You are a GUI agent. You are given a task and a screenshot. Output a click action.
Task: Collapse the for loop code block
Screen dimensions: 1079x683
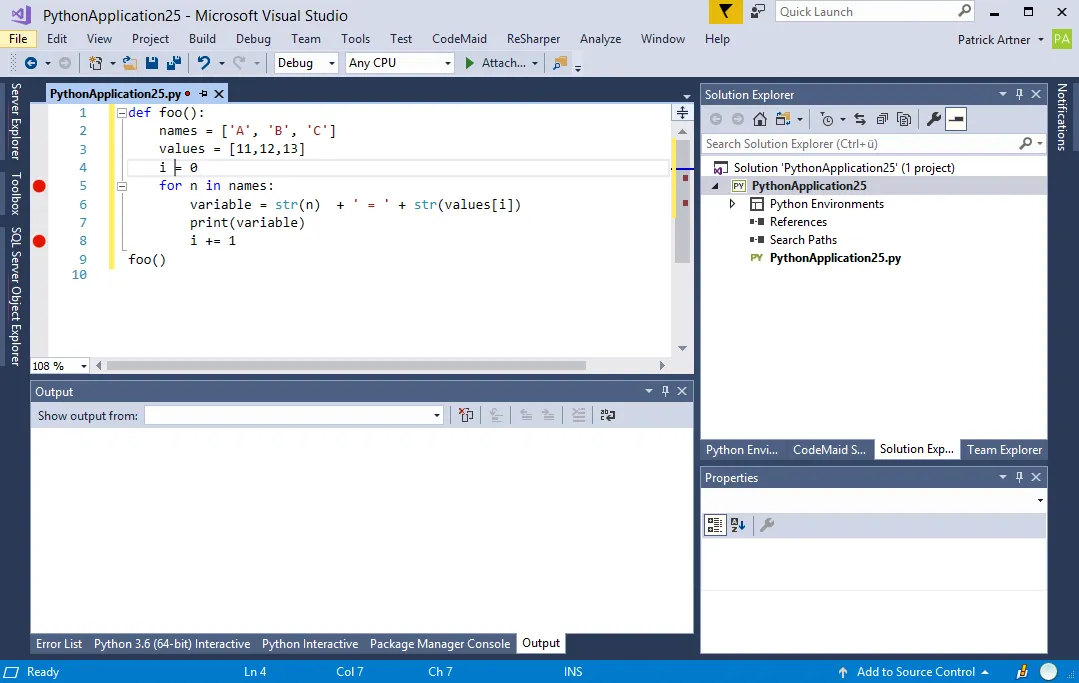[122, 186]
